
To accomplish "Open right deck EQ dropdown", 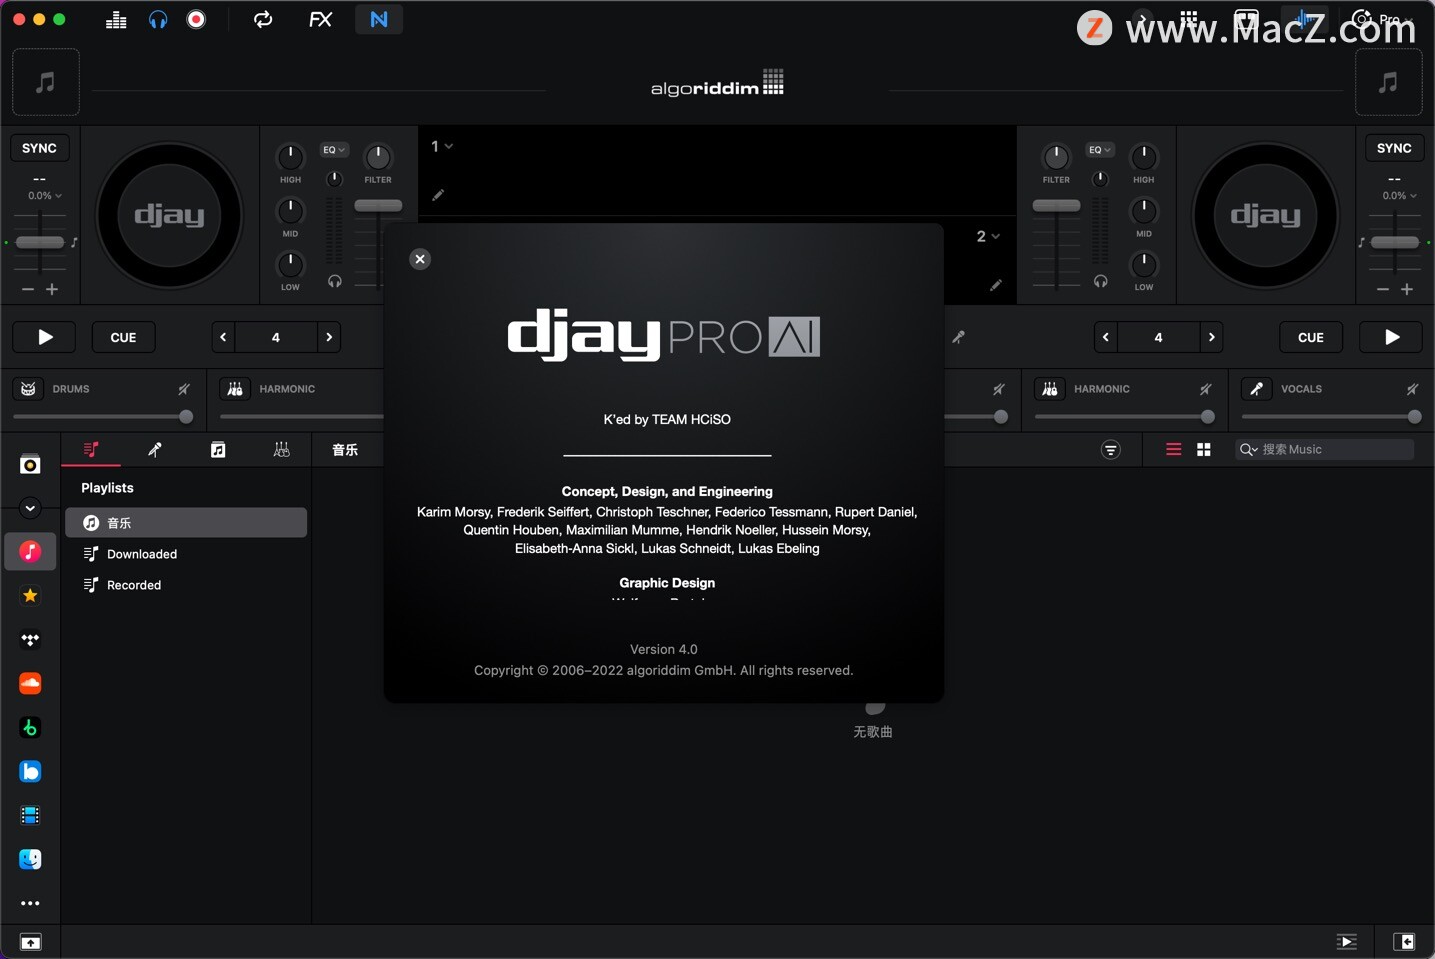I will pos(1100,150).
